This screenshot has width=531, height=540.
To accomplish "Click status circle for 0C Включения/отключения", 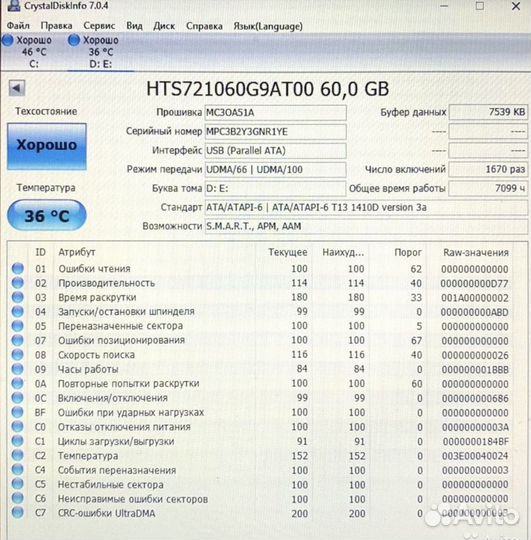I will tap(18, 398).
